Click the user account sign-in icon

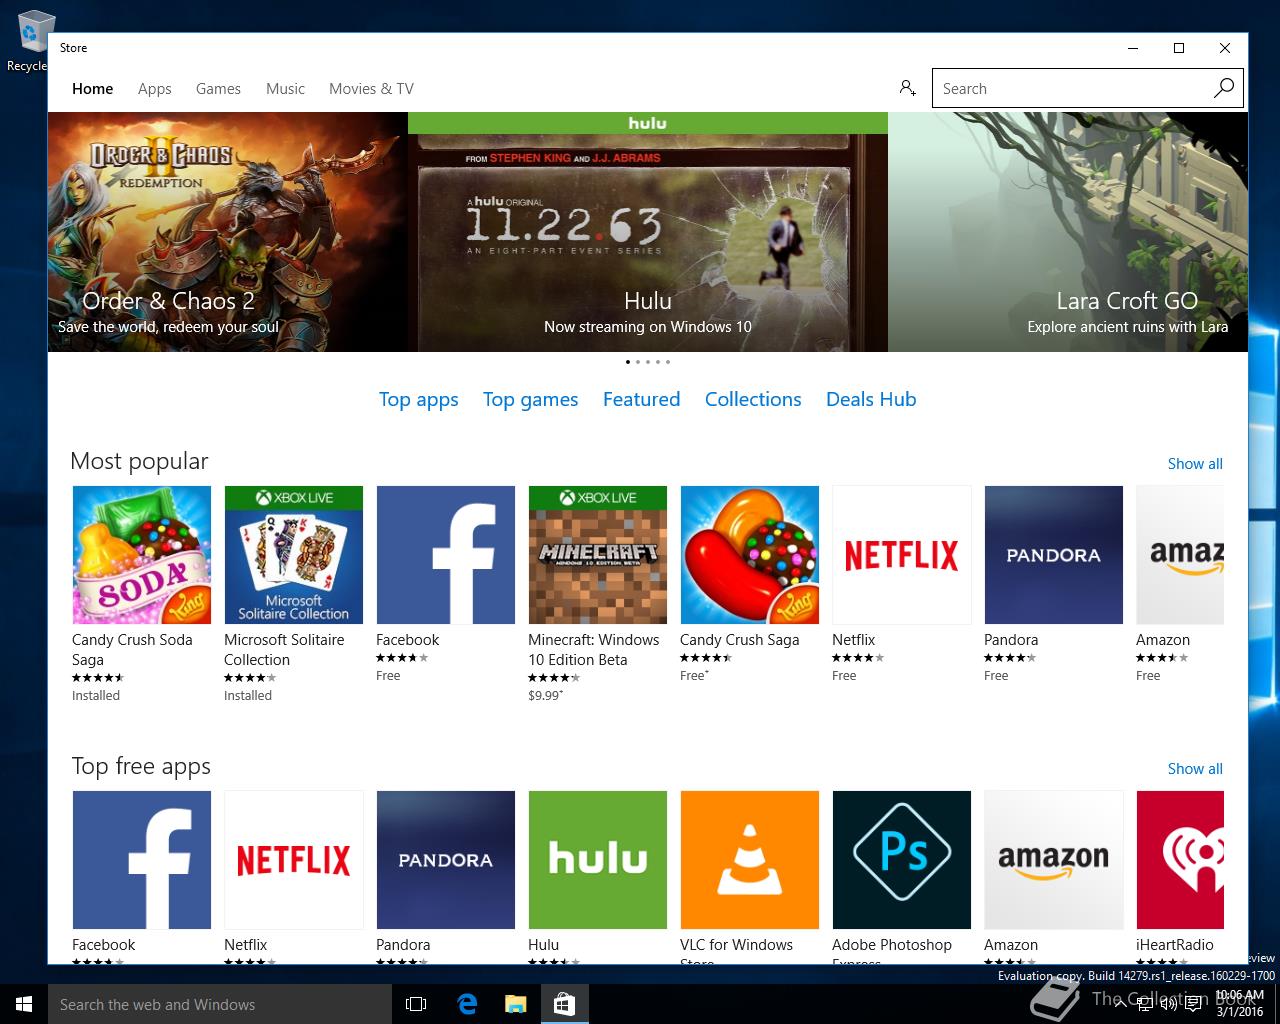[x=907, y=88]
